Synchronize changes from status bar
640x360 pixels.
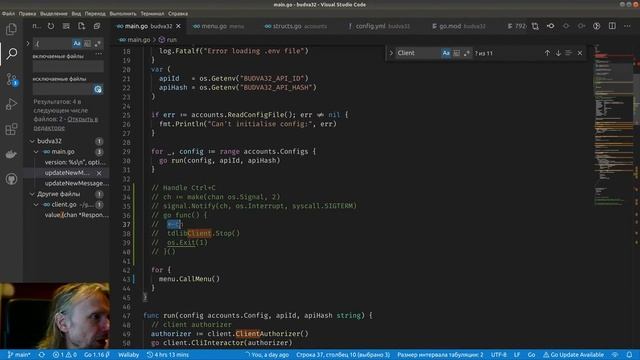(42, 355)
